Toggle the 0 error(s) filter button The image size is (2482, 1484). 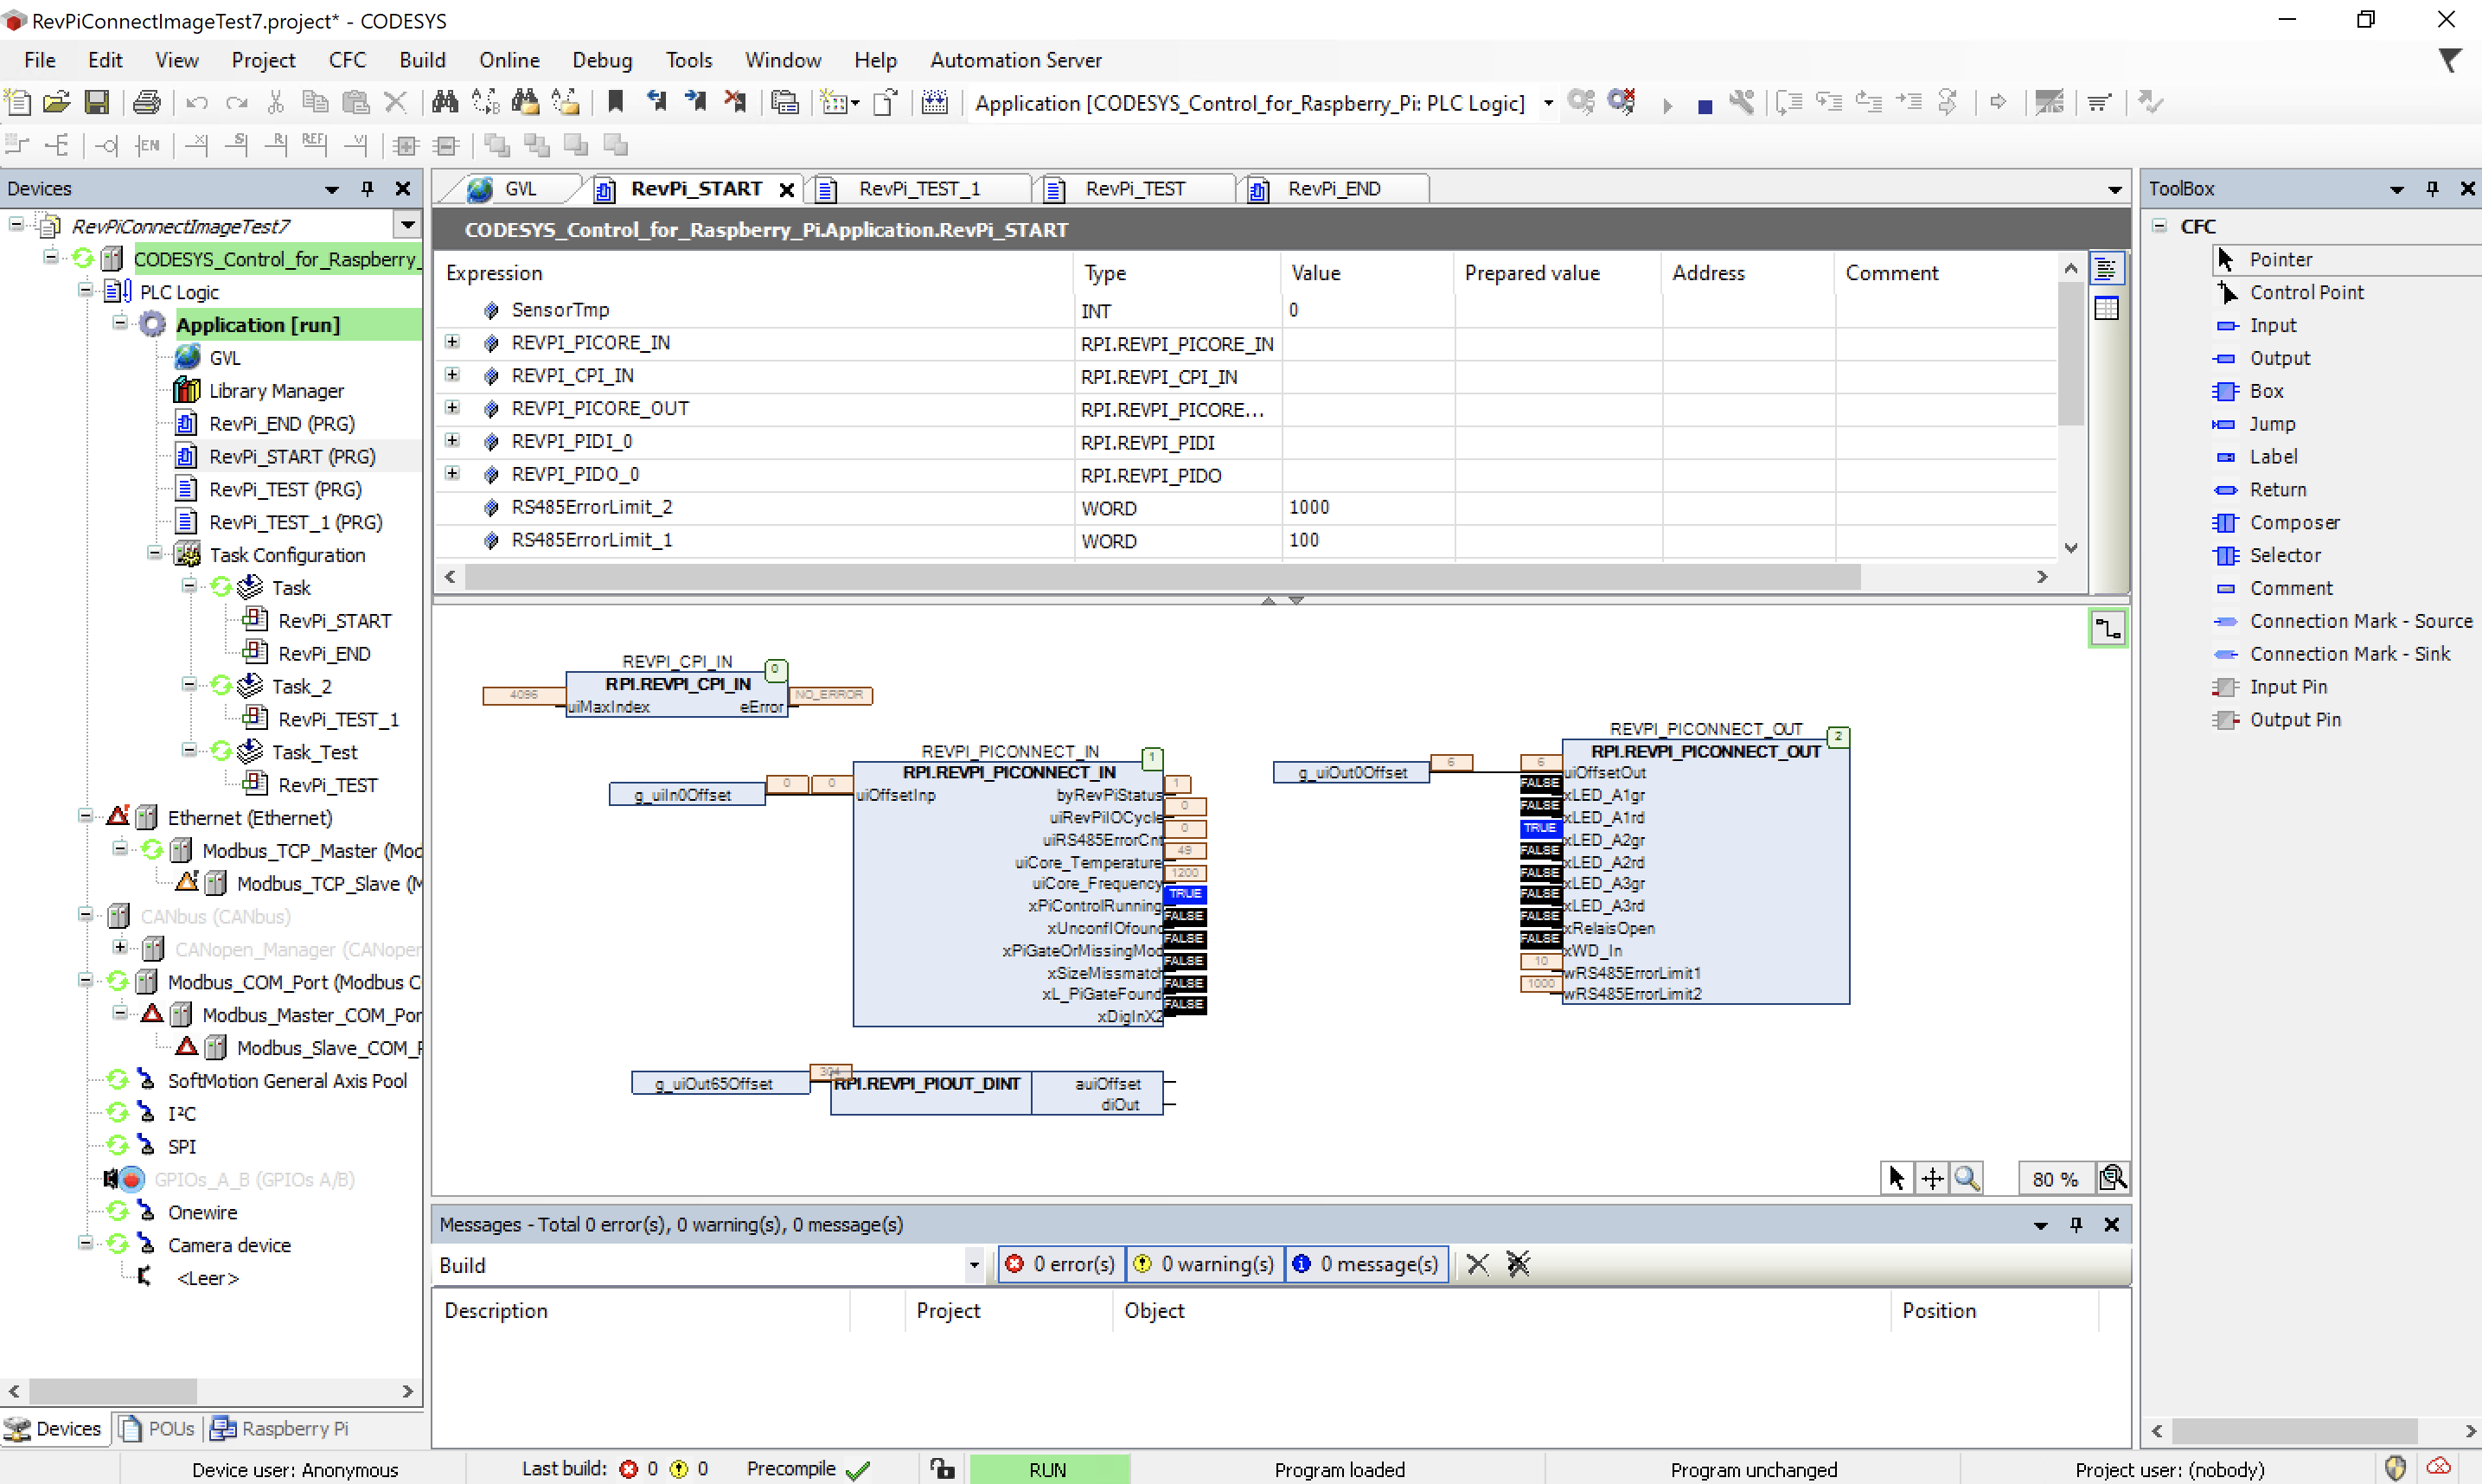pos(1061,1265)
